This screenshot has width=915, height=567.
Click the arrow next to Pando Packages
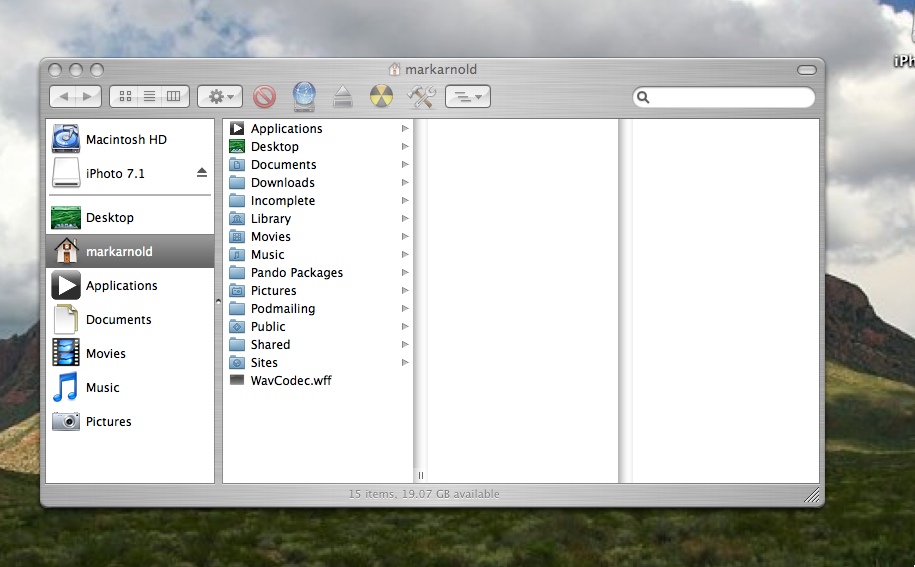coord(405,272)
